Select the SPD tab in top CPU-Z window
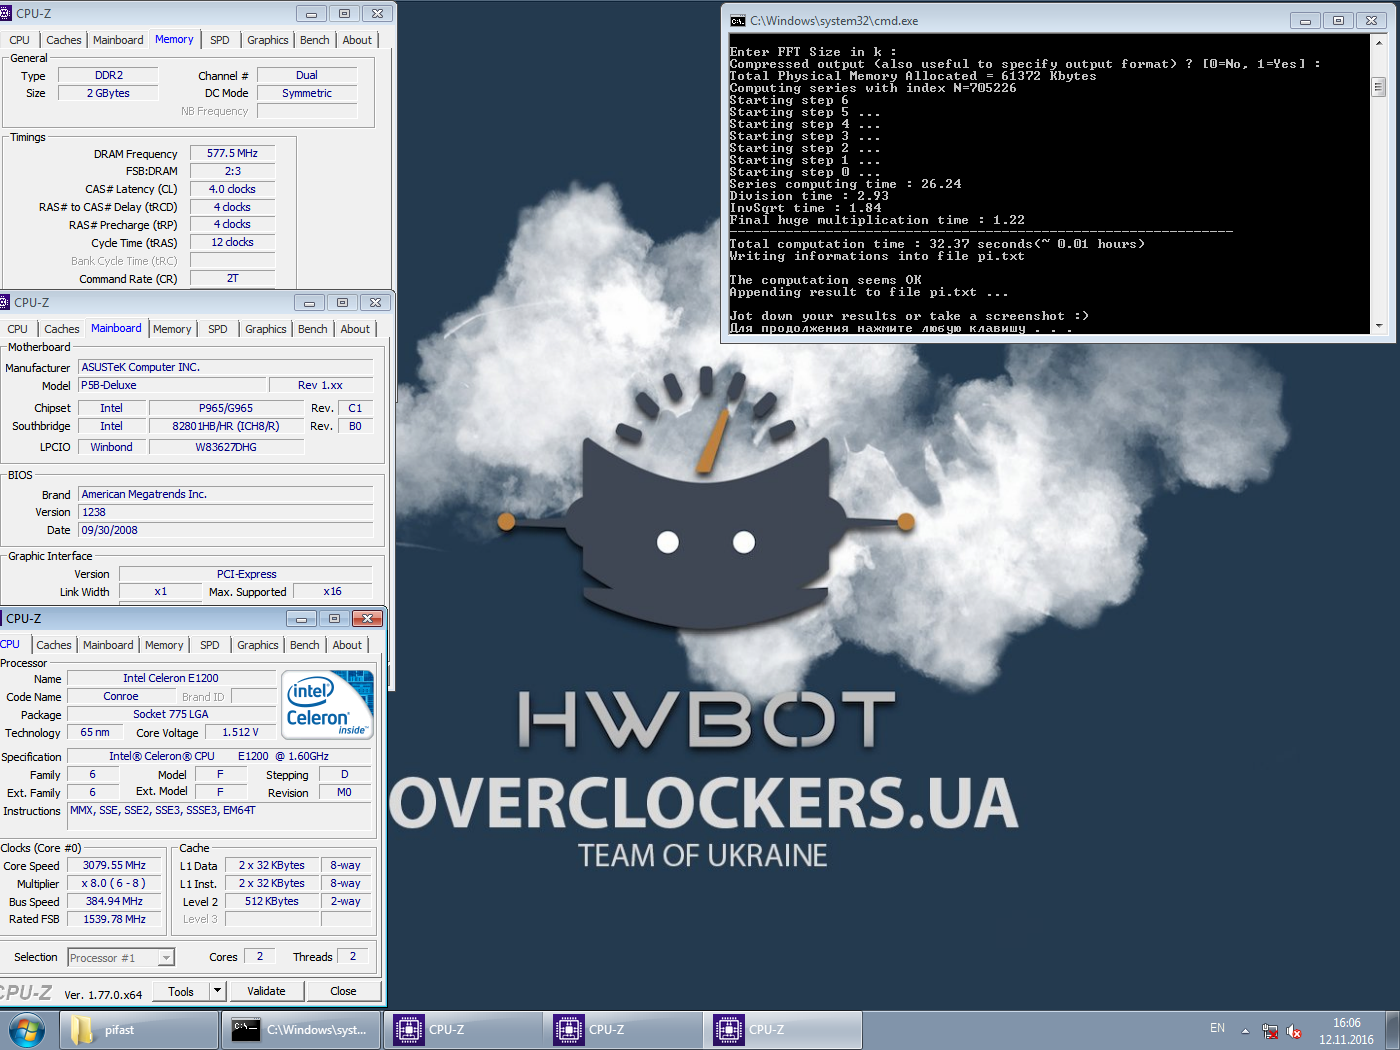1400x1050 pixels. coord(220,40)
